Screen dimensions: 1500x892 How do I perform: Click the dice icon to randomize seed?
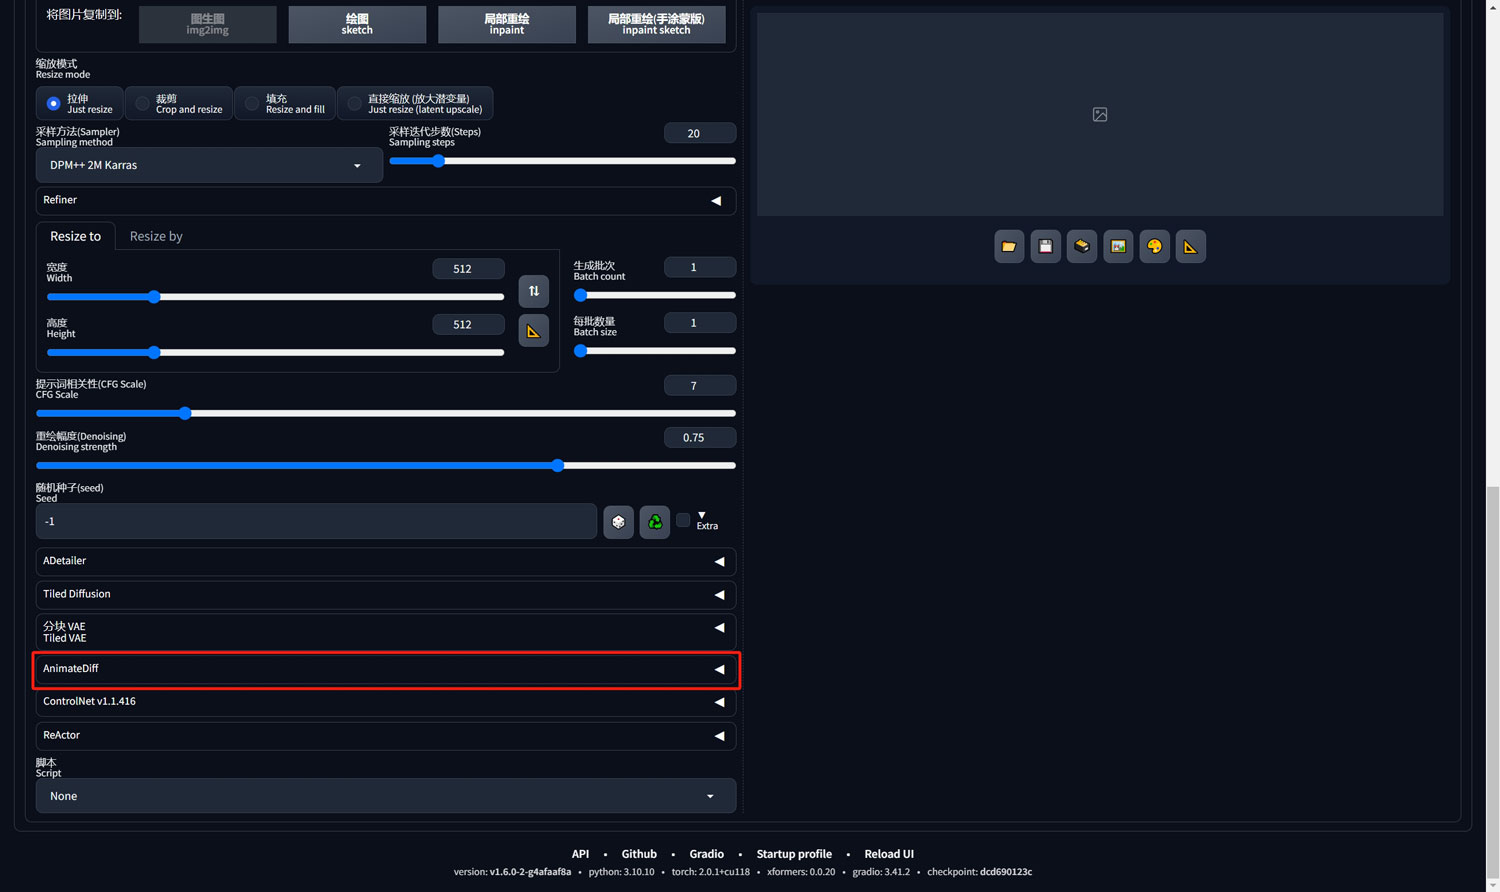618,522
